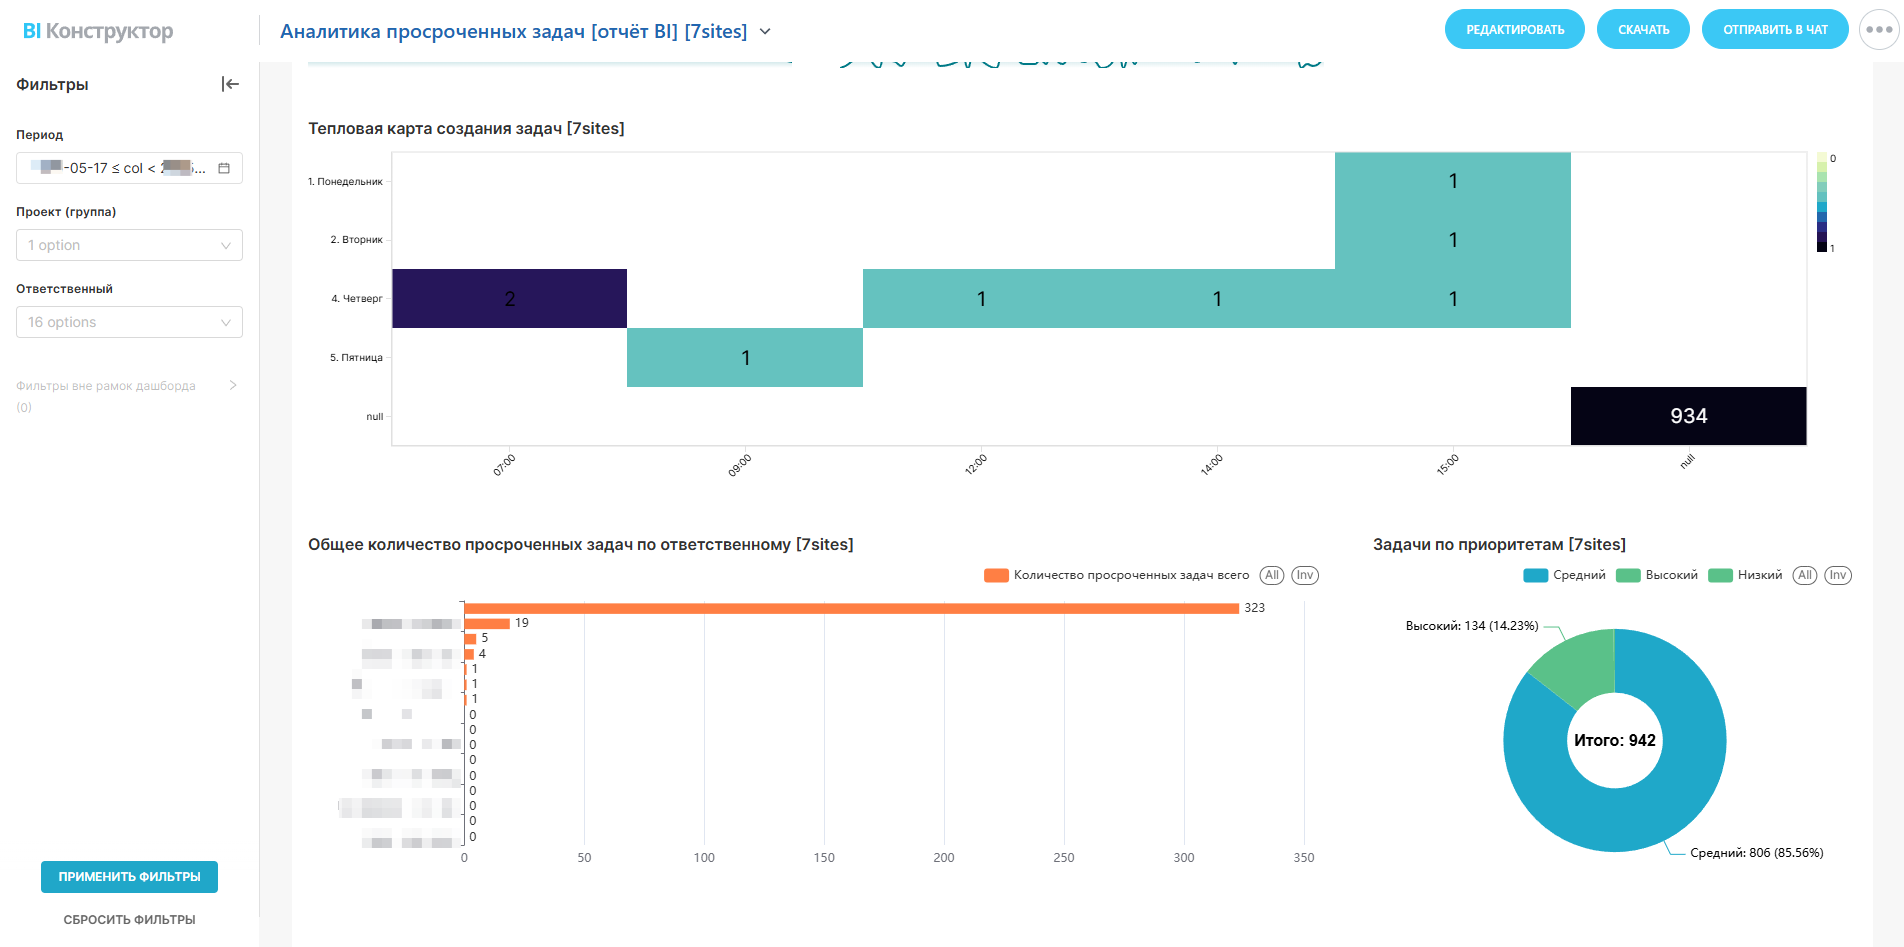
Task: Collapse the Фильтры sidebar panel icon
Action: (230, 84)
